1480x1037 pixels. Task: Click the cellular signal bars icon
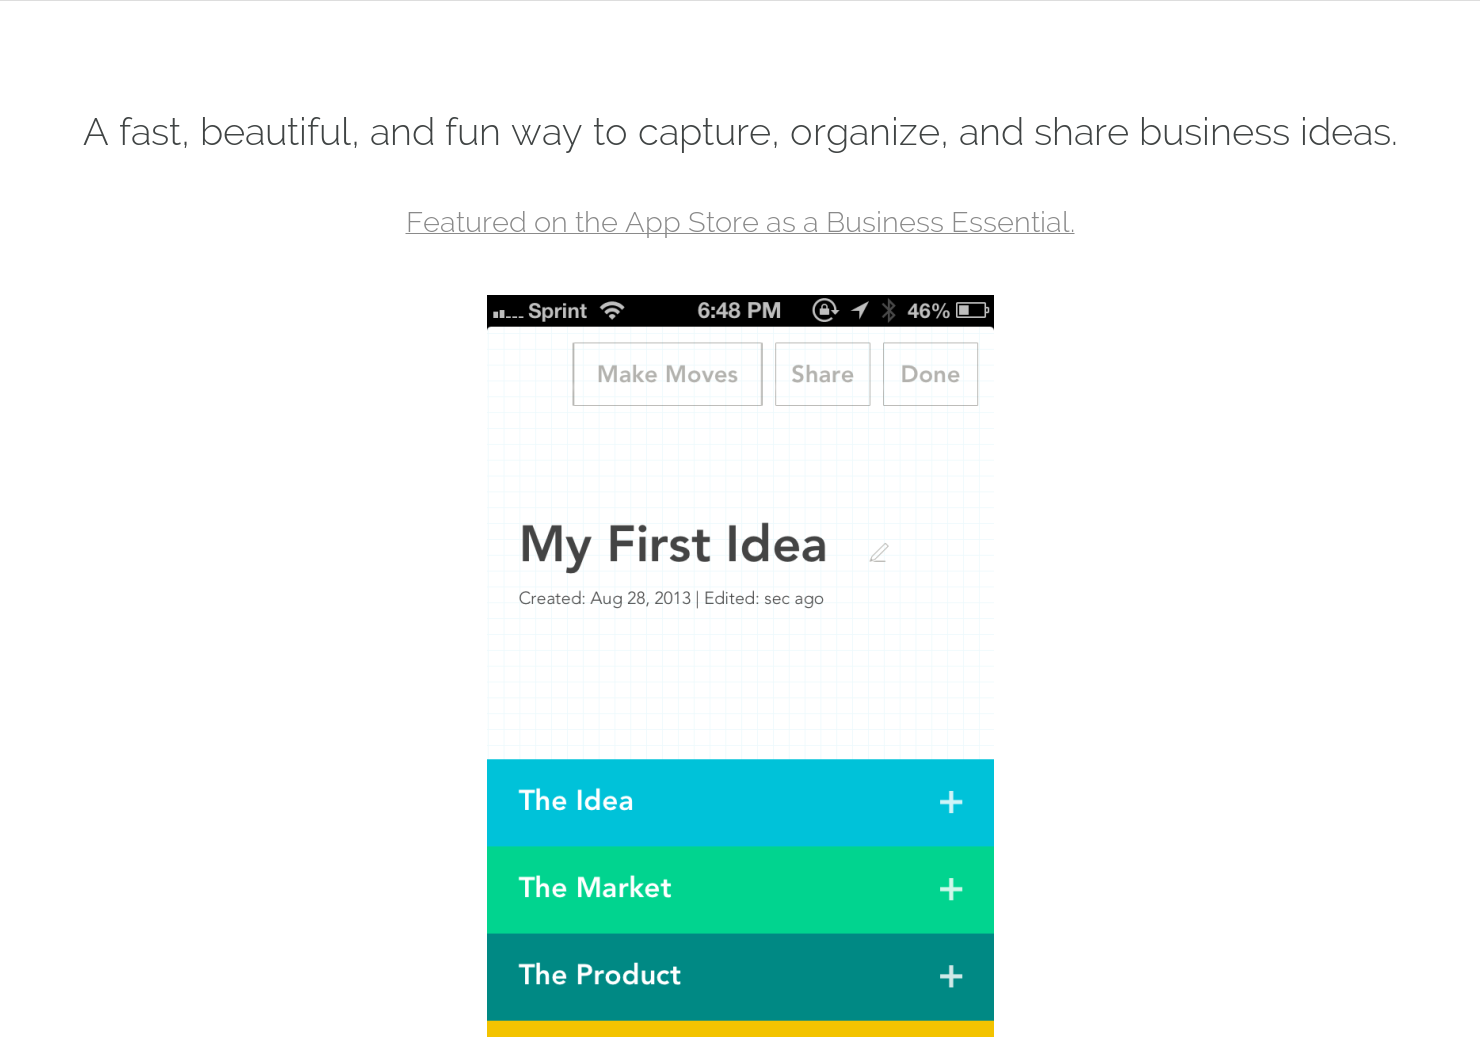coord(507,313)
